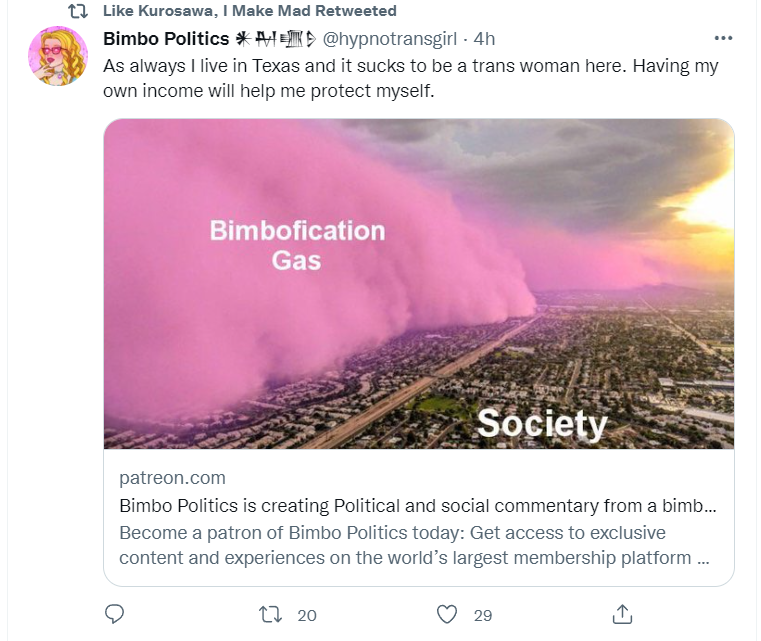Click the tweet text about Texas
Image resolution: width=761 pixels, height=641 pixels.
click(x=411, y=78)
